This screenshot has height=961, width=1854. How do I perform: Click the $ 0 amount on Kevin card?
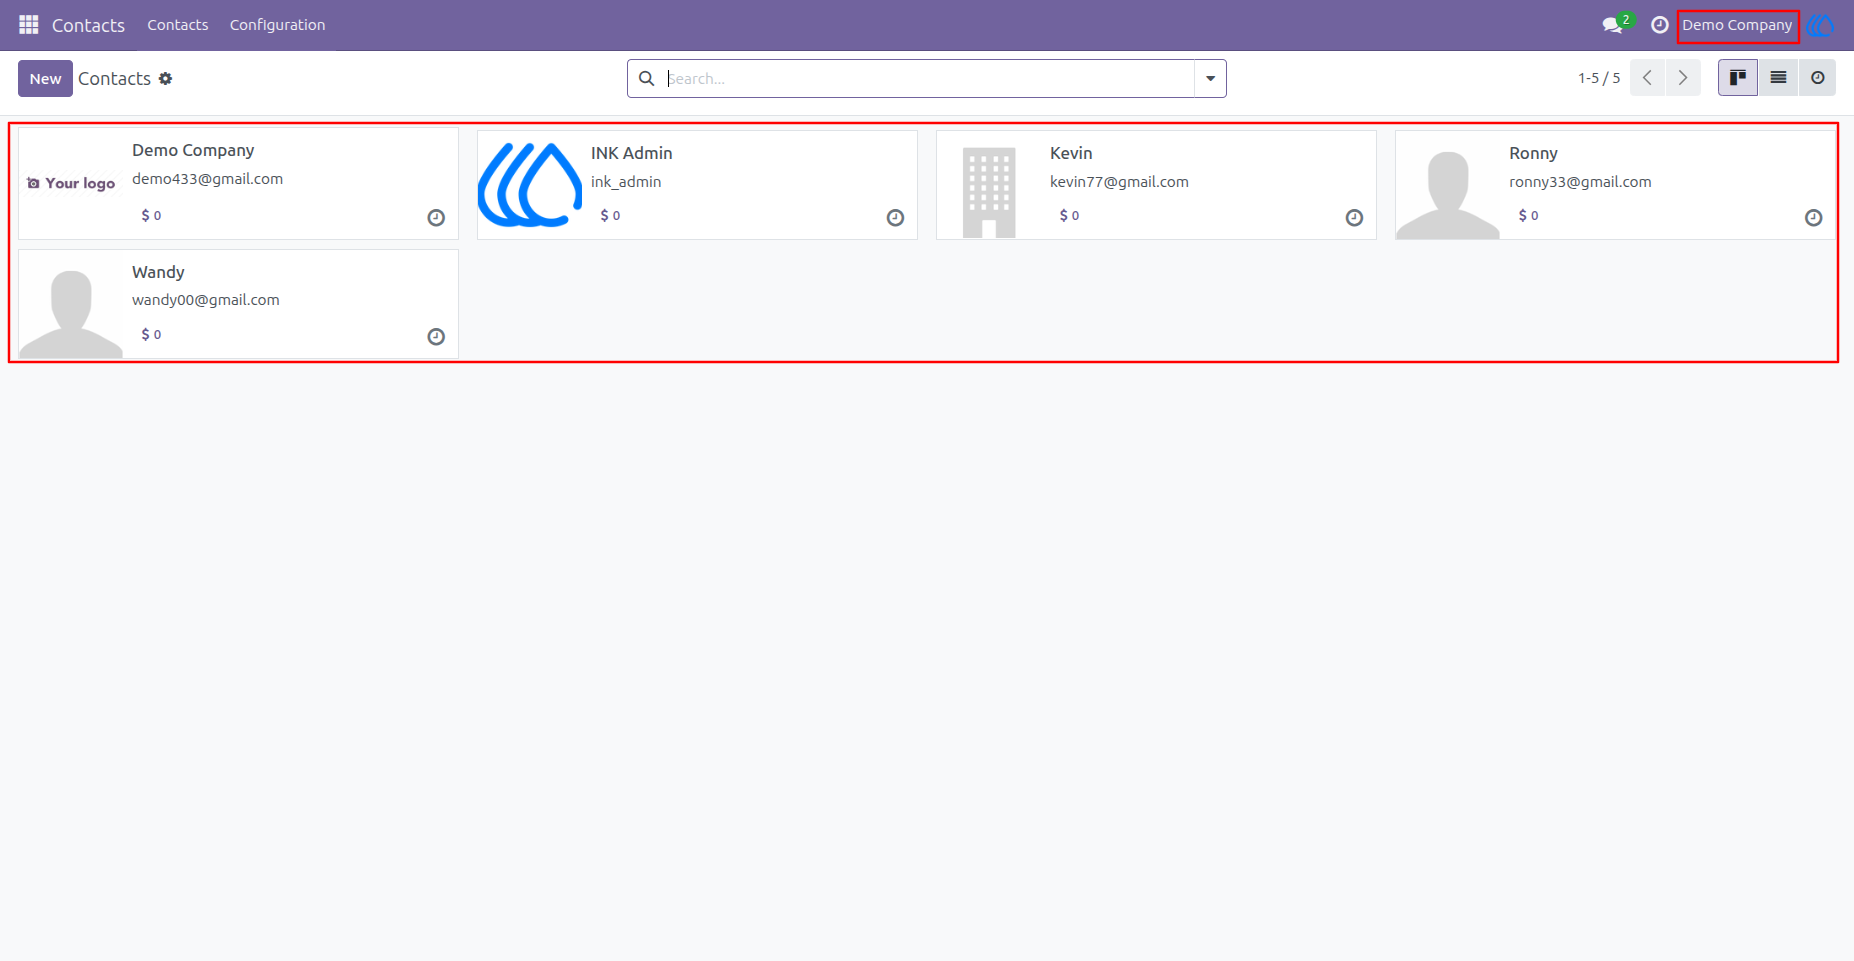coord(1069,215)
